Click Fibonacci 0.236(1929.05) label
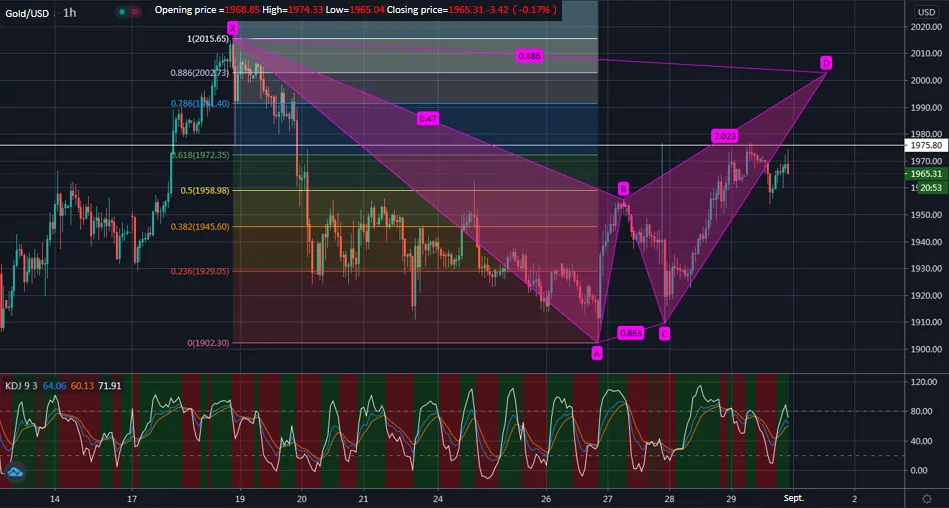Image resolution: width=949 pixels, height=508 pixels. (x=200, y=271)
